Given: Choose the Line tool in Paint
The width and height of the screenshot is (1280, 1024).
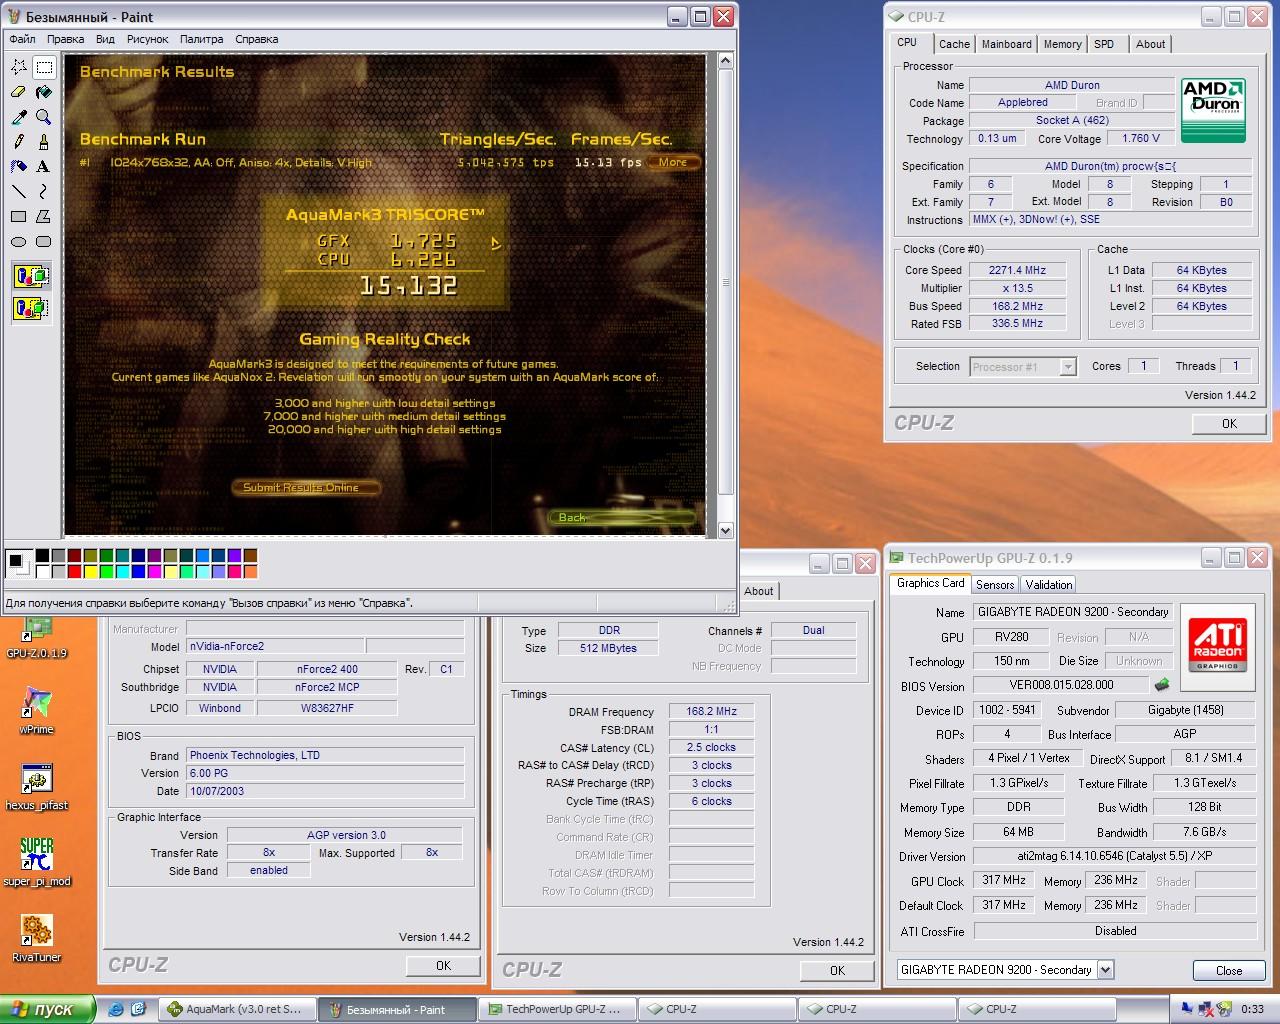Looking at the screenshot, I should 19,191.
